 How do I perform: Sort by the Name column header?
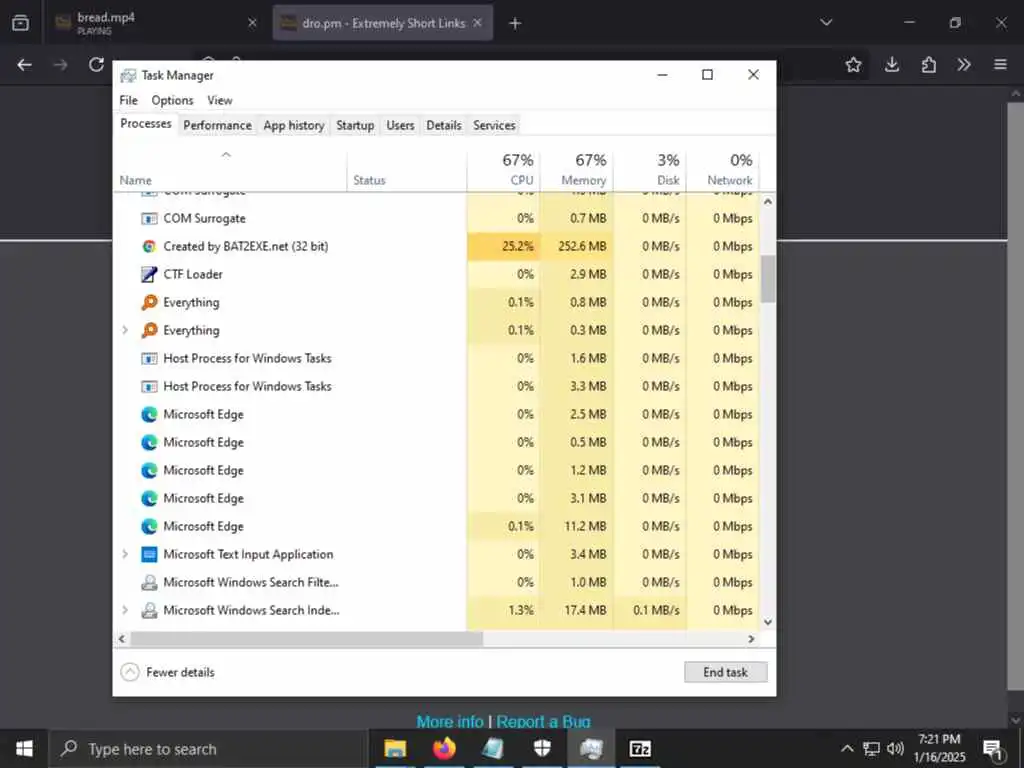[231, 170]
